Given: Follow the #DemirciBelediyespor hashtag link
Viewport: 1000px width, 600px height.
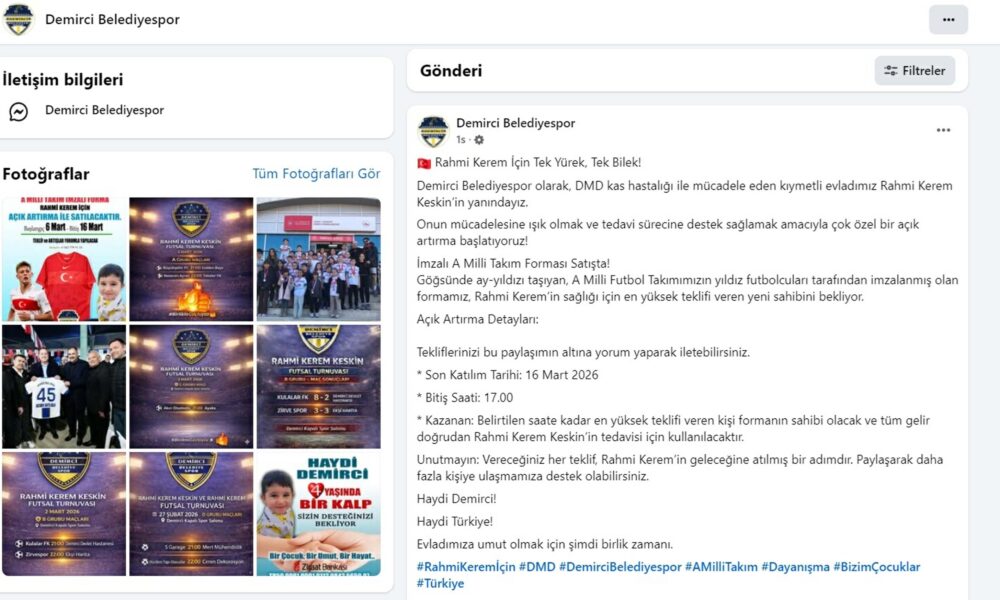Looking at the screenshot, I should point(620,567).
